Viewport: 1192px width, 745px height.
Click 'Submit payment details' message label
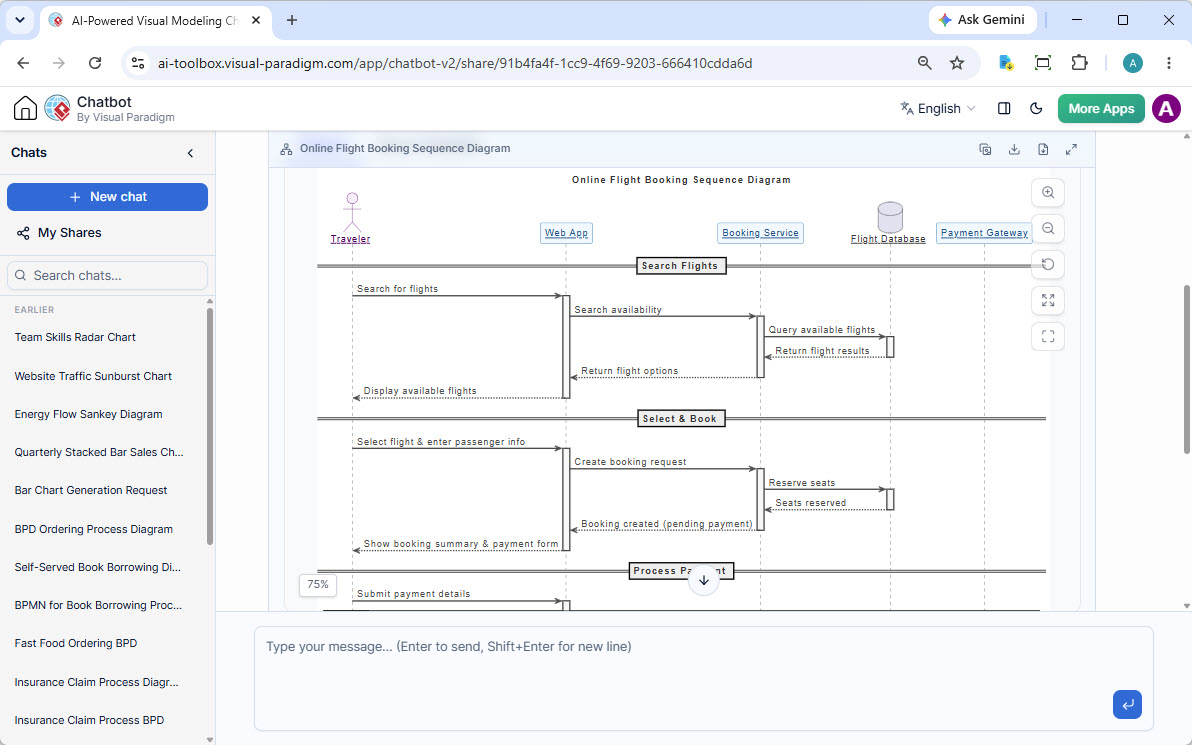coord(414,594)
